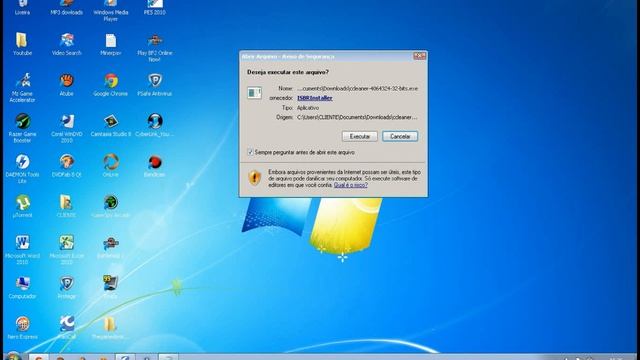Click the Cancelar button in the dialog

(400, 136)
